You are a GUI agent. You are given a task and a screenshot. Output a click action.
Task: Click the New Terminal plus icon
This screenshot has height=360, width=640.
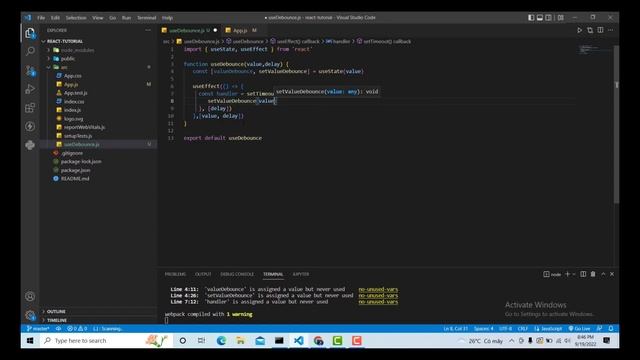[567, 274]
